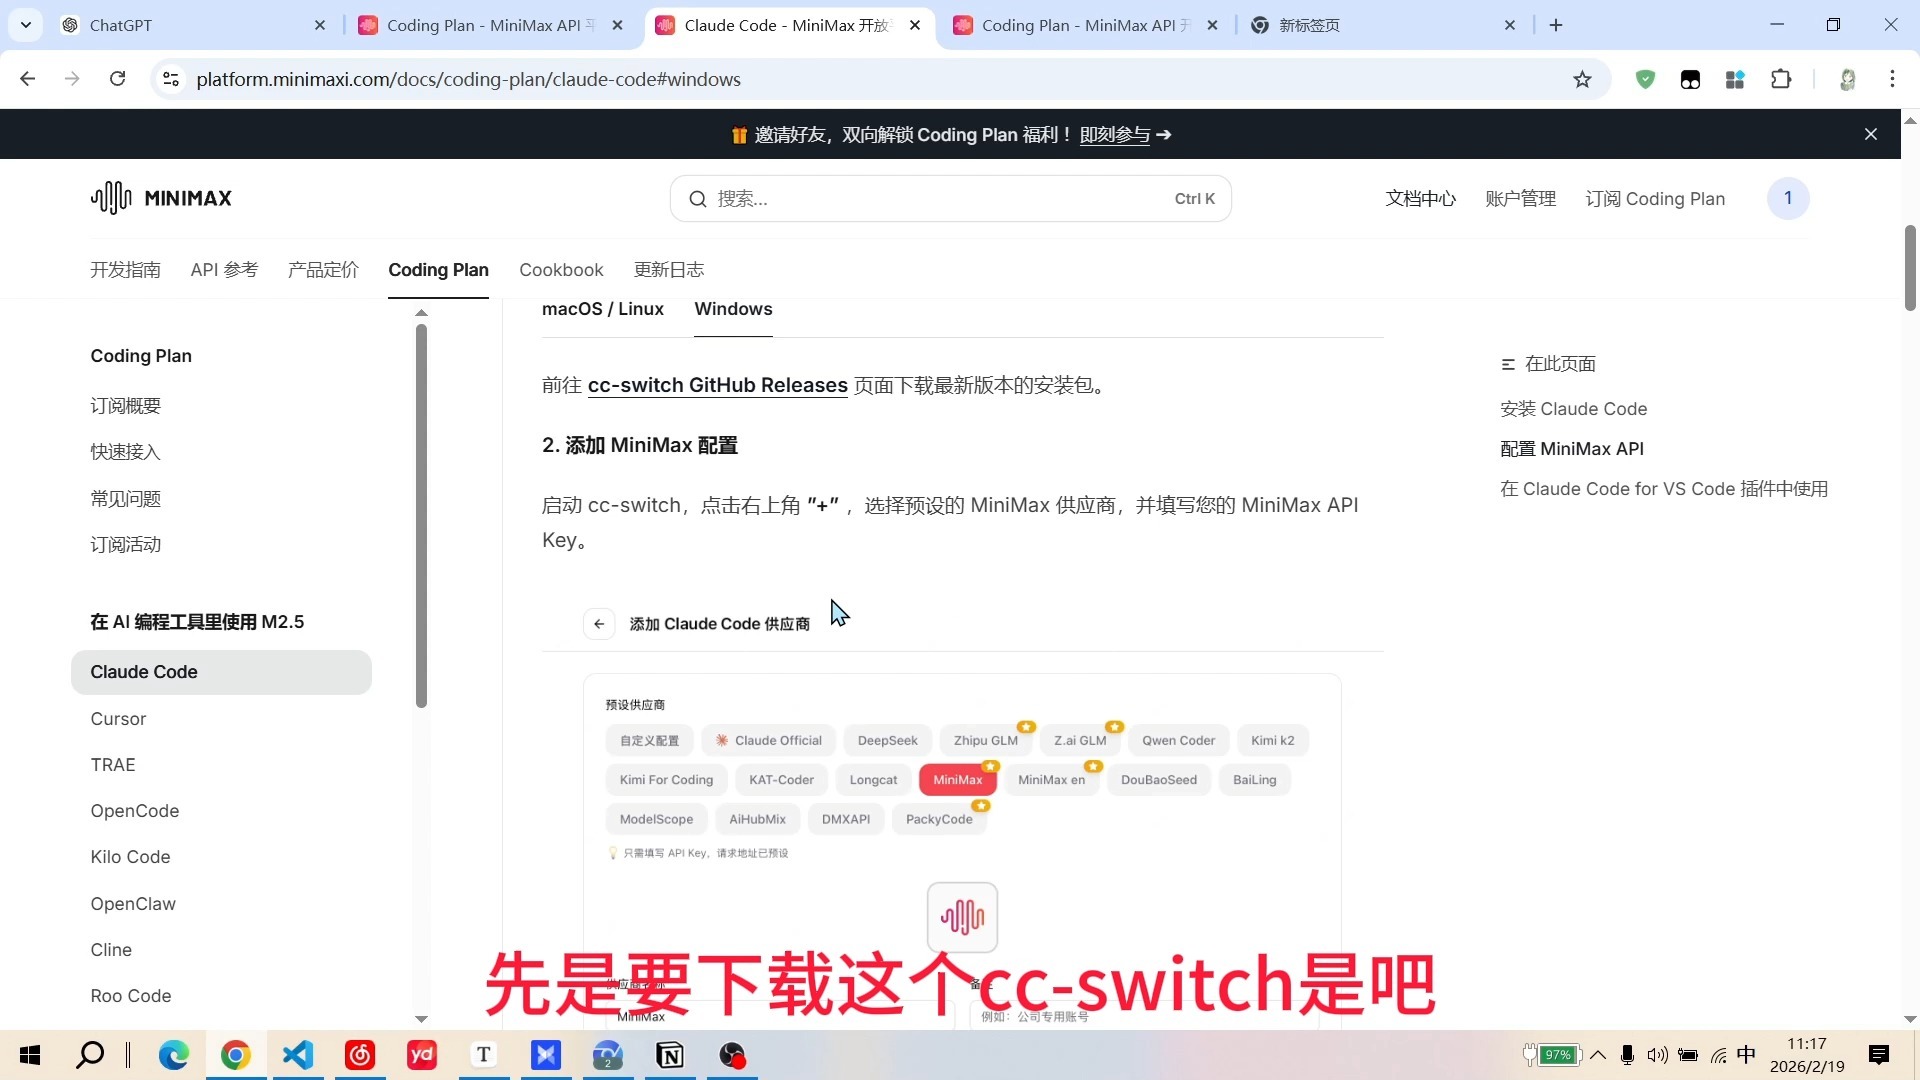Viewport: 1920px width, 1080px height.
Task: Bookmark this page with star icon
Action: [1582, 80]
